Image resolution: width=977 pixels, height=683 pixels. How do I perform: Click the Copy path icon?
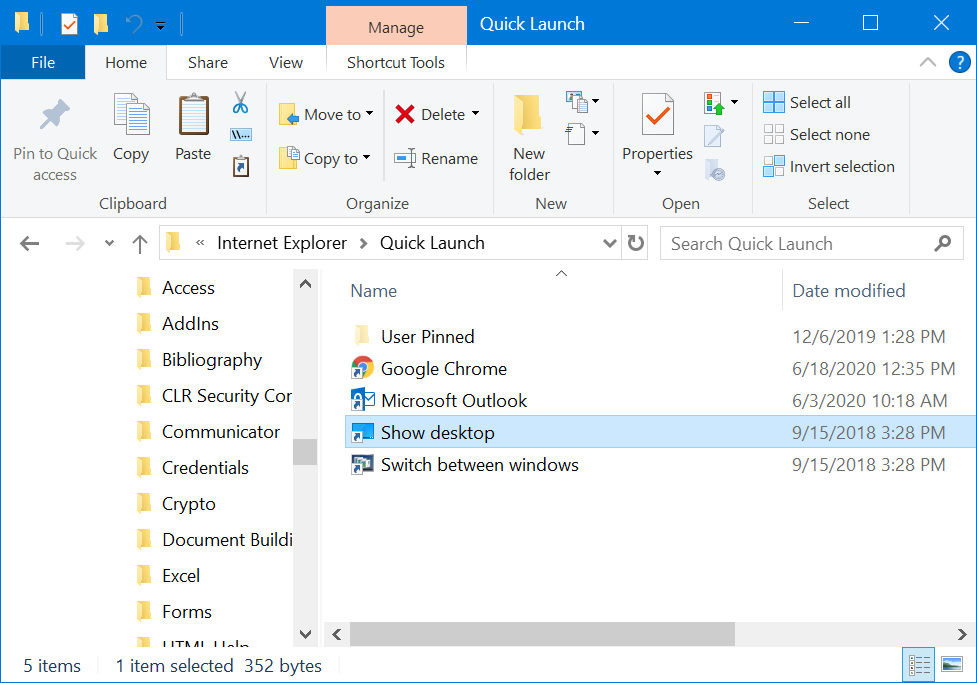[240, 135]
